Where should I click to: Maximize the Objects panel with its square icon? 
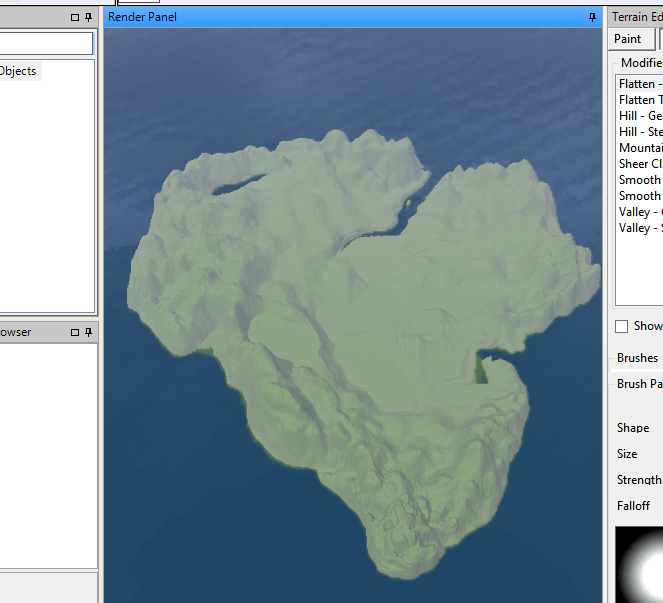click(75, 18)
